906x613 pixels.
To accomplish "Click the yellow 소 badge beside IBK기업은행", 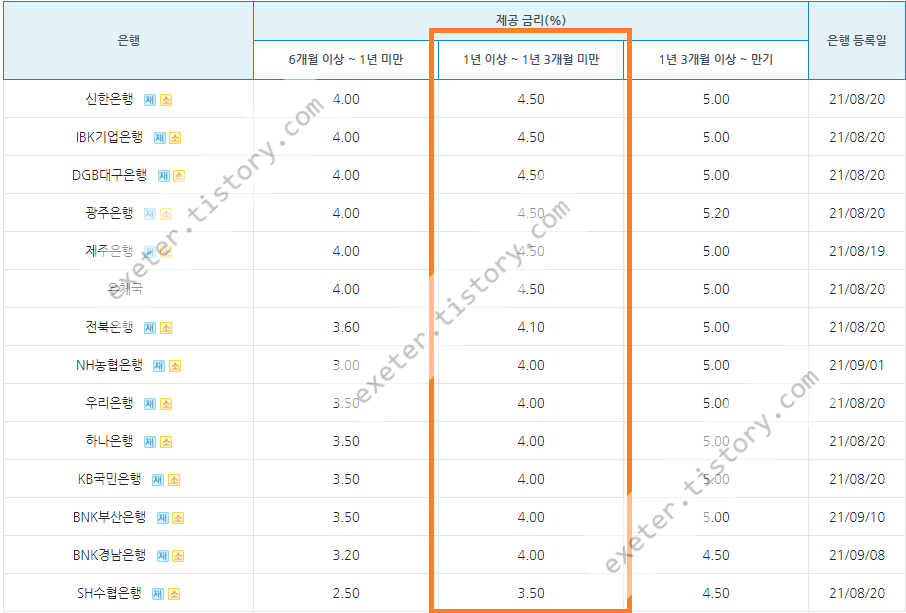I will (175, 138).
